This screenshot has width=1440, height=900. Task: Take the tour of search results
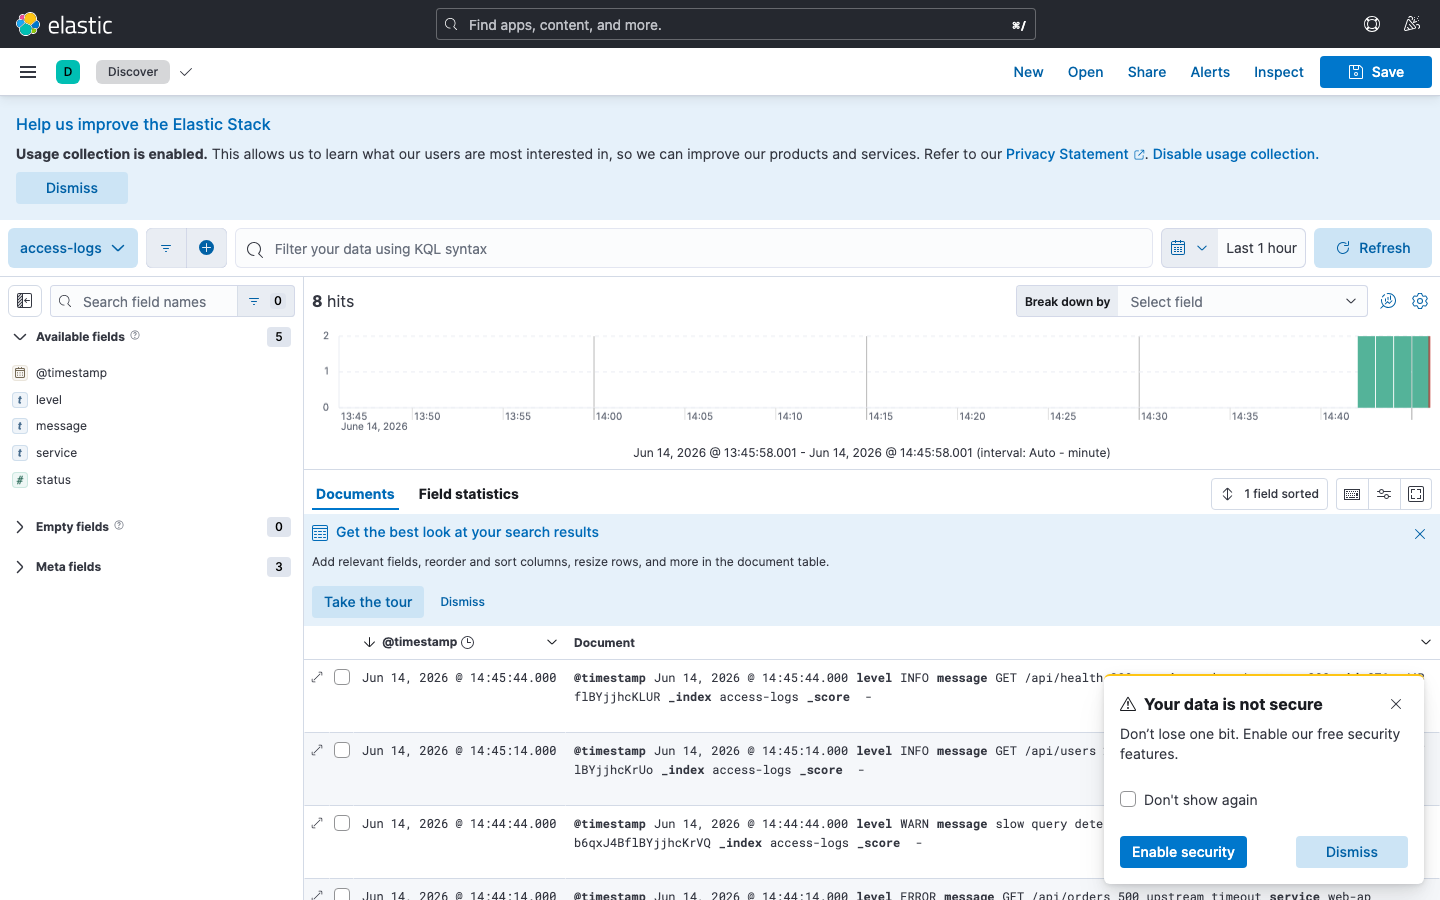368,602
